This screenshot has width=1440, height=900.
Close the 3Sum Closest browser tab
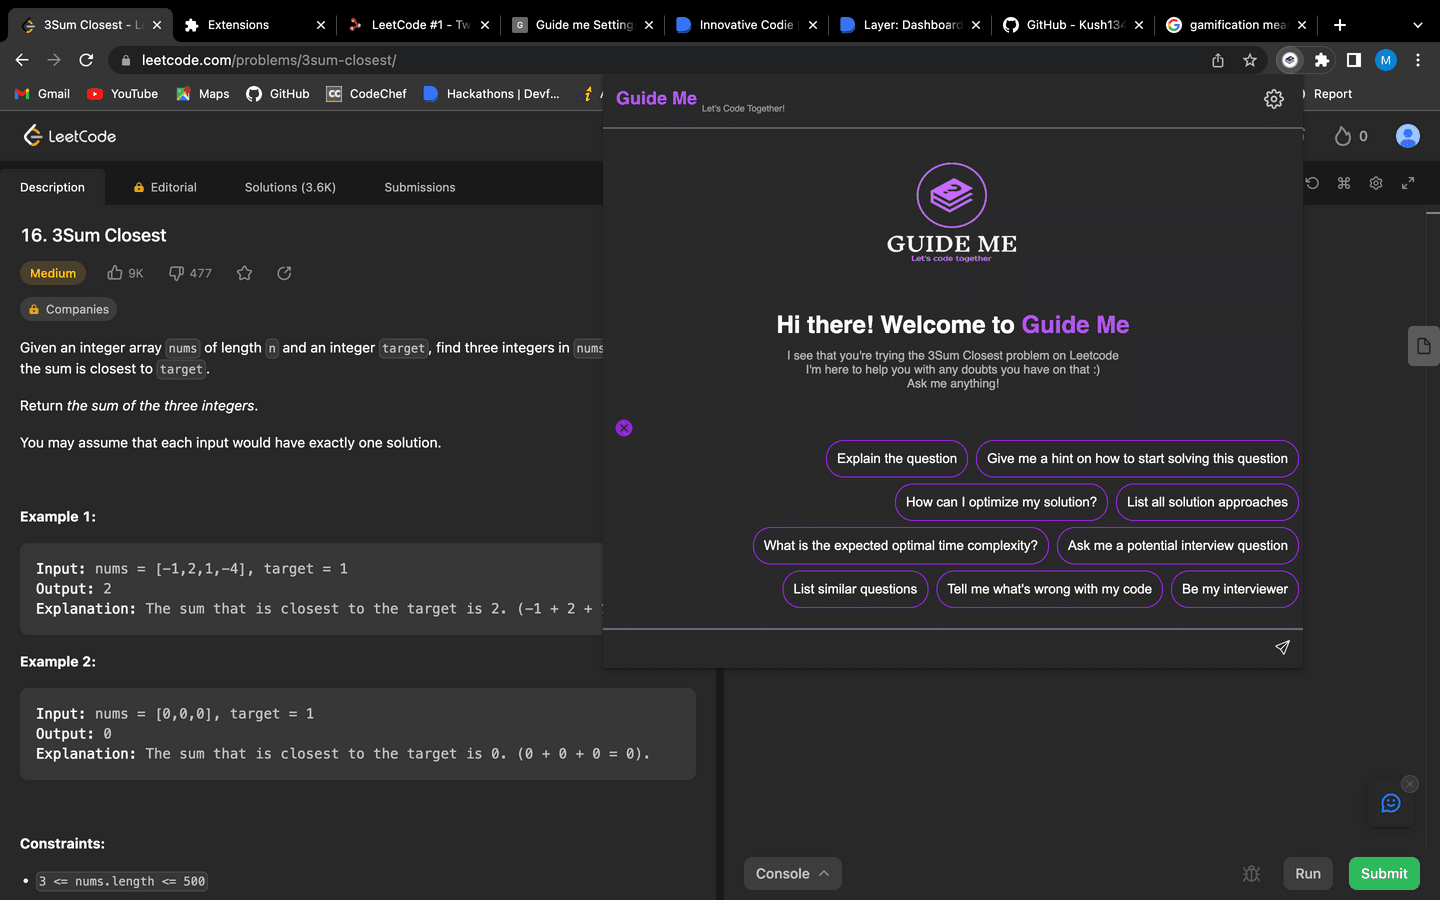pos(157,25)
